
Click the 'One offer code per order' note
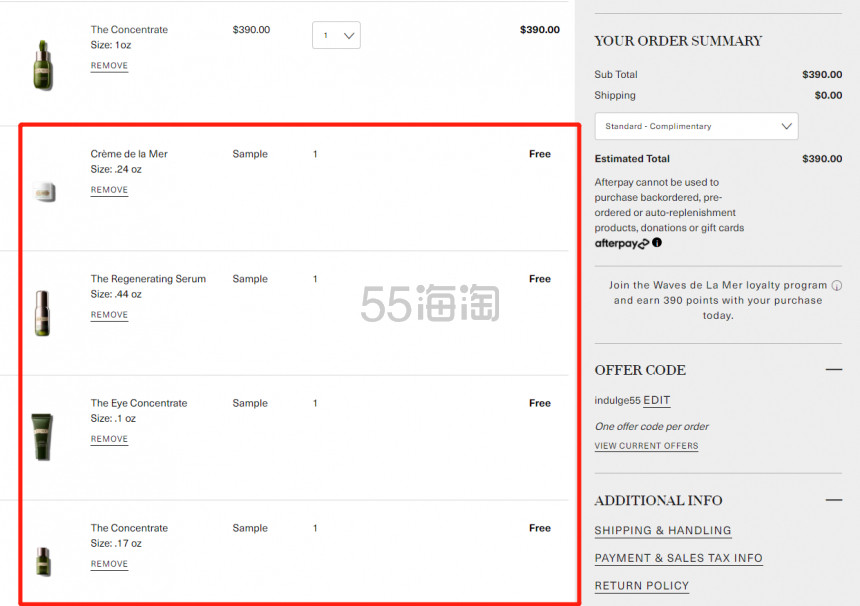pos(652,426)
